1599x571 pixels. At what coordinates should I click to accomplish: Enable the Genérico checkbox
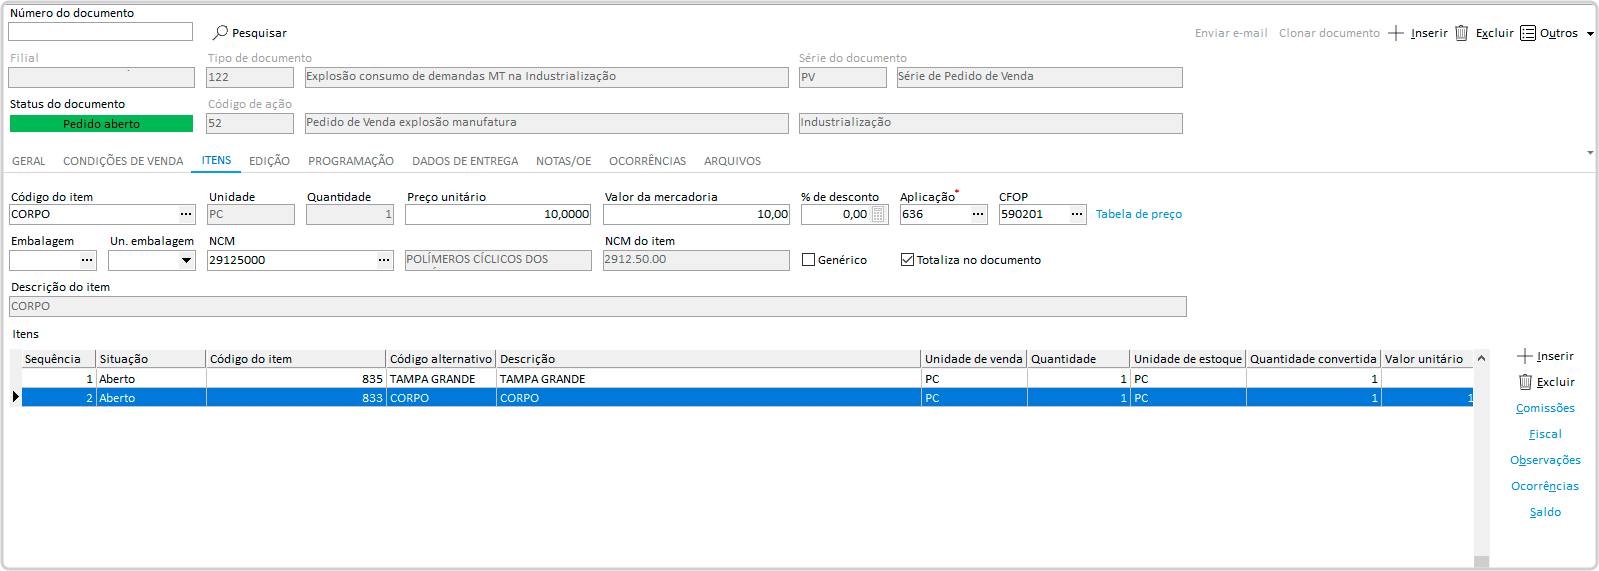click(x=809, y=260)
